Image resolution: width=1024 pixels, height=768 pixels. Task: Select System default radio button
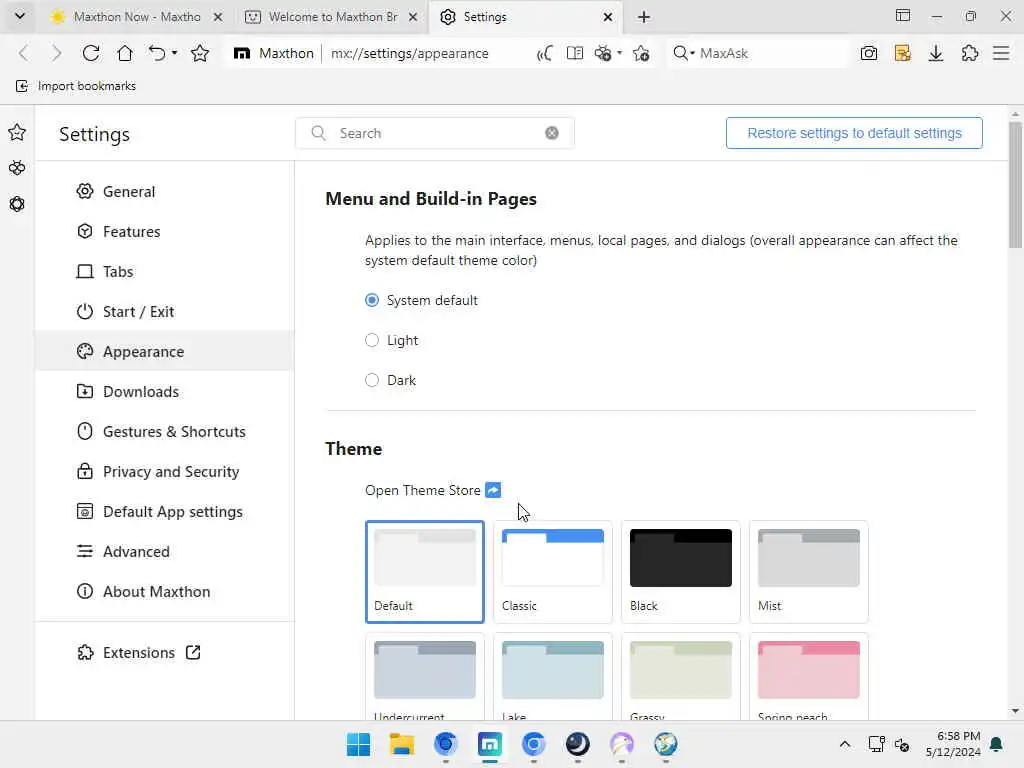pos(372,300)
